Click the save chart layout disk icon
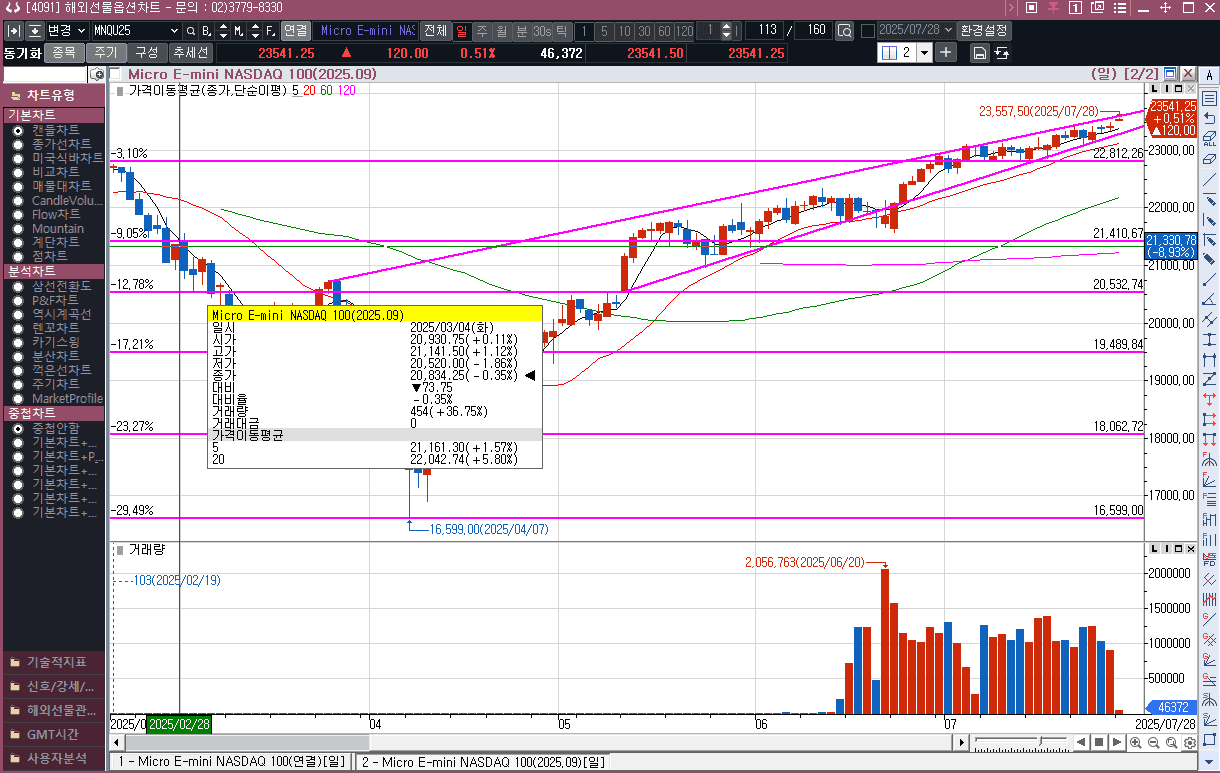1220x773 pixels. [979, 52]
